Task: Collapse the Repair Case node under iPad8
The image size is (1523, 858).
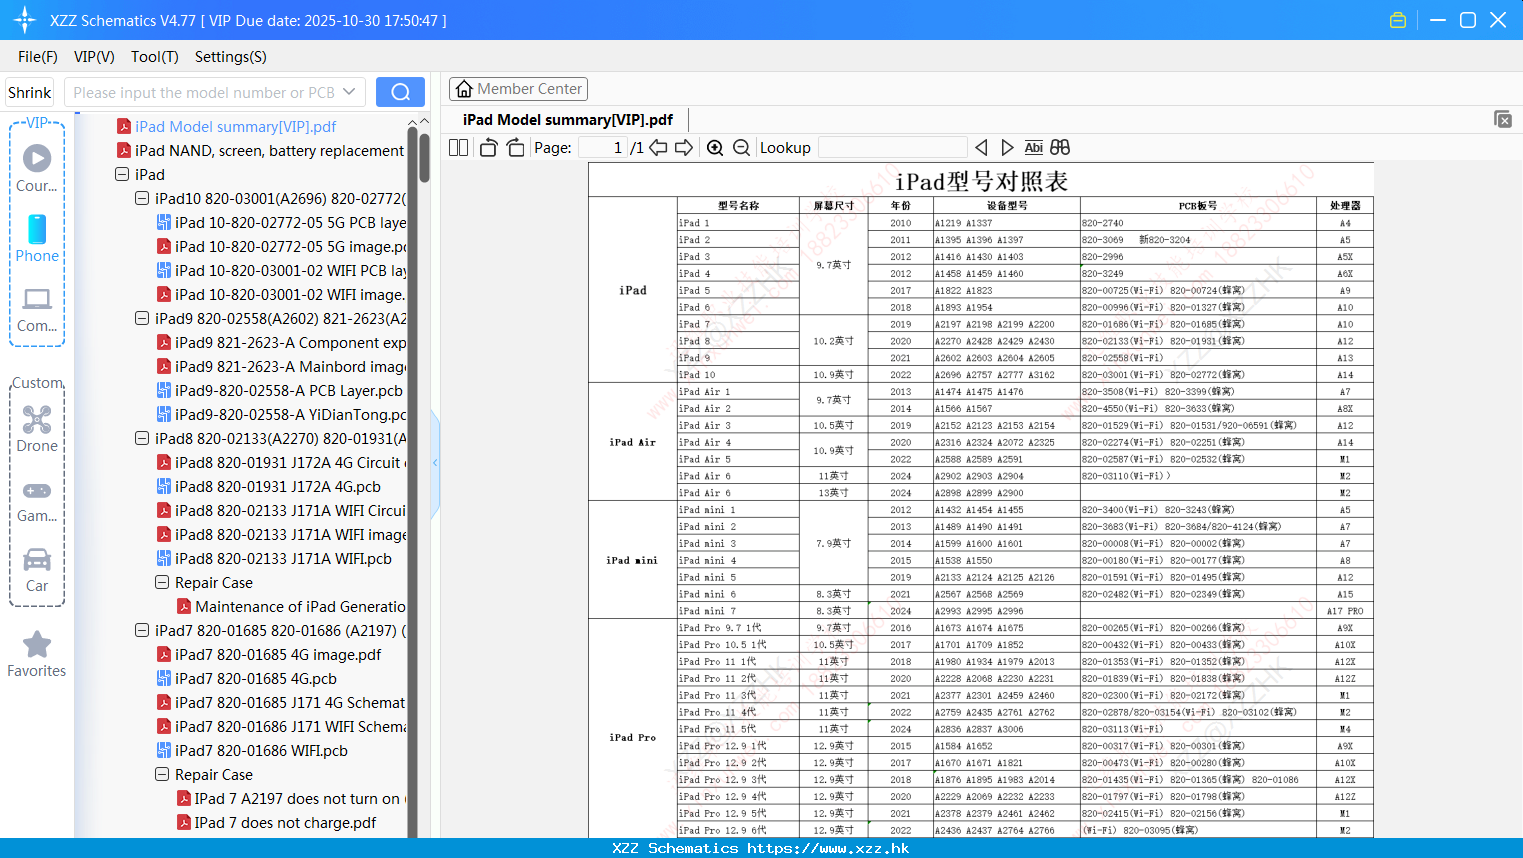Action: (x=162, y=582)
